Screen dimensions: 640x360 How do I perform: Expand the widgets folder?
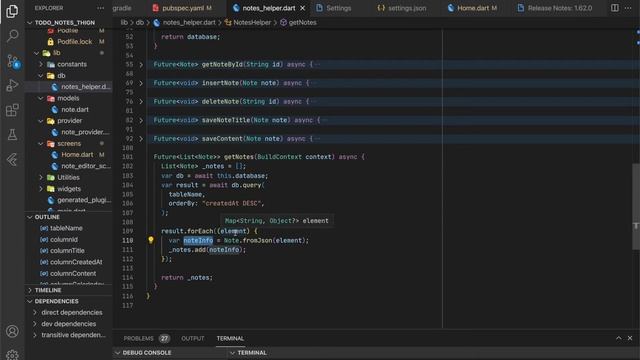click(x=41, y=189)
